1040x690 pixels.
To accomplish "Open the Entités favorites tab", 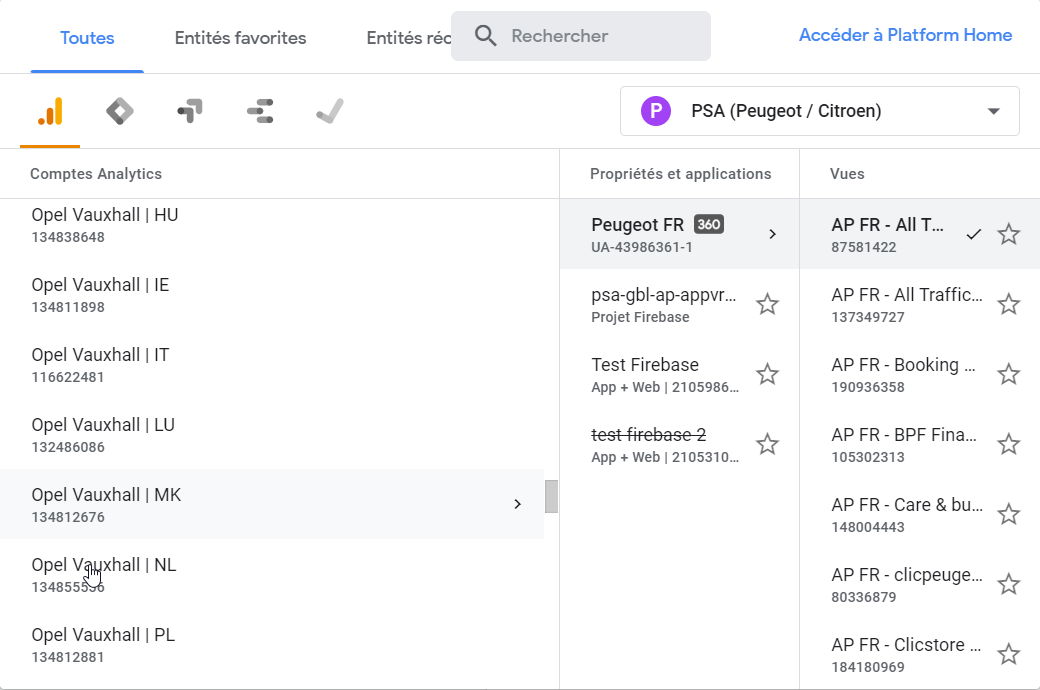I will [240, 38].
